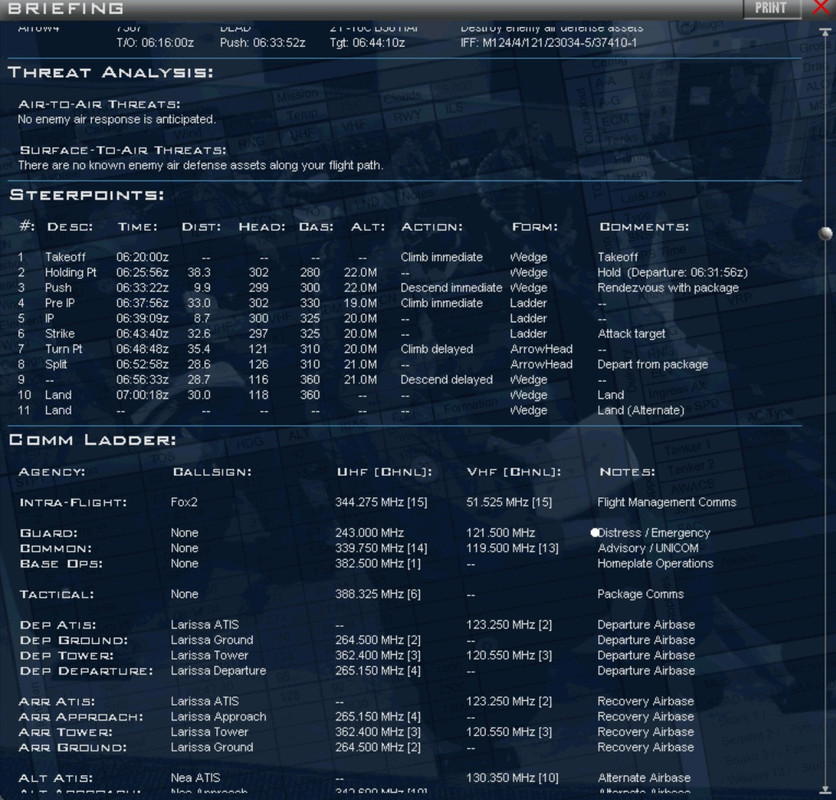836x800 pixels.
Task: Click 'Package Comms' note
Action: [640, 594]
